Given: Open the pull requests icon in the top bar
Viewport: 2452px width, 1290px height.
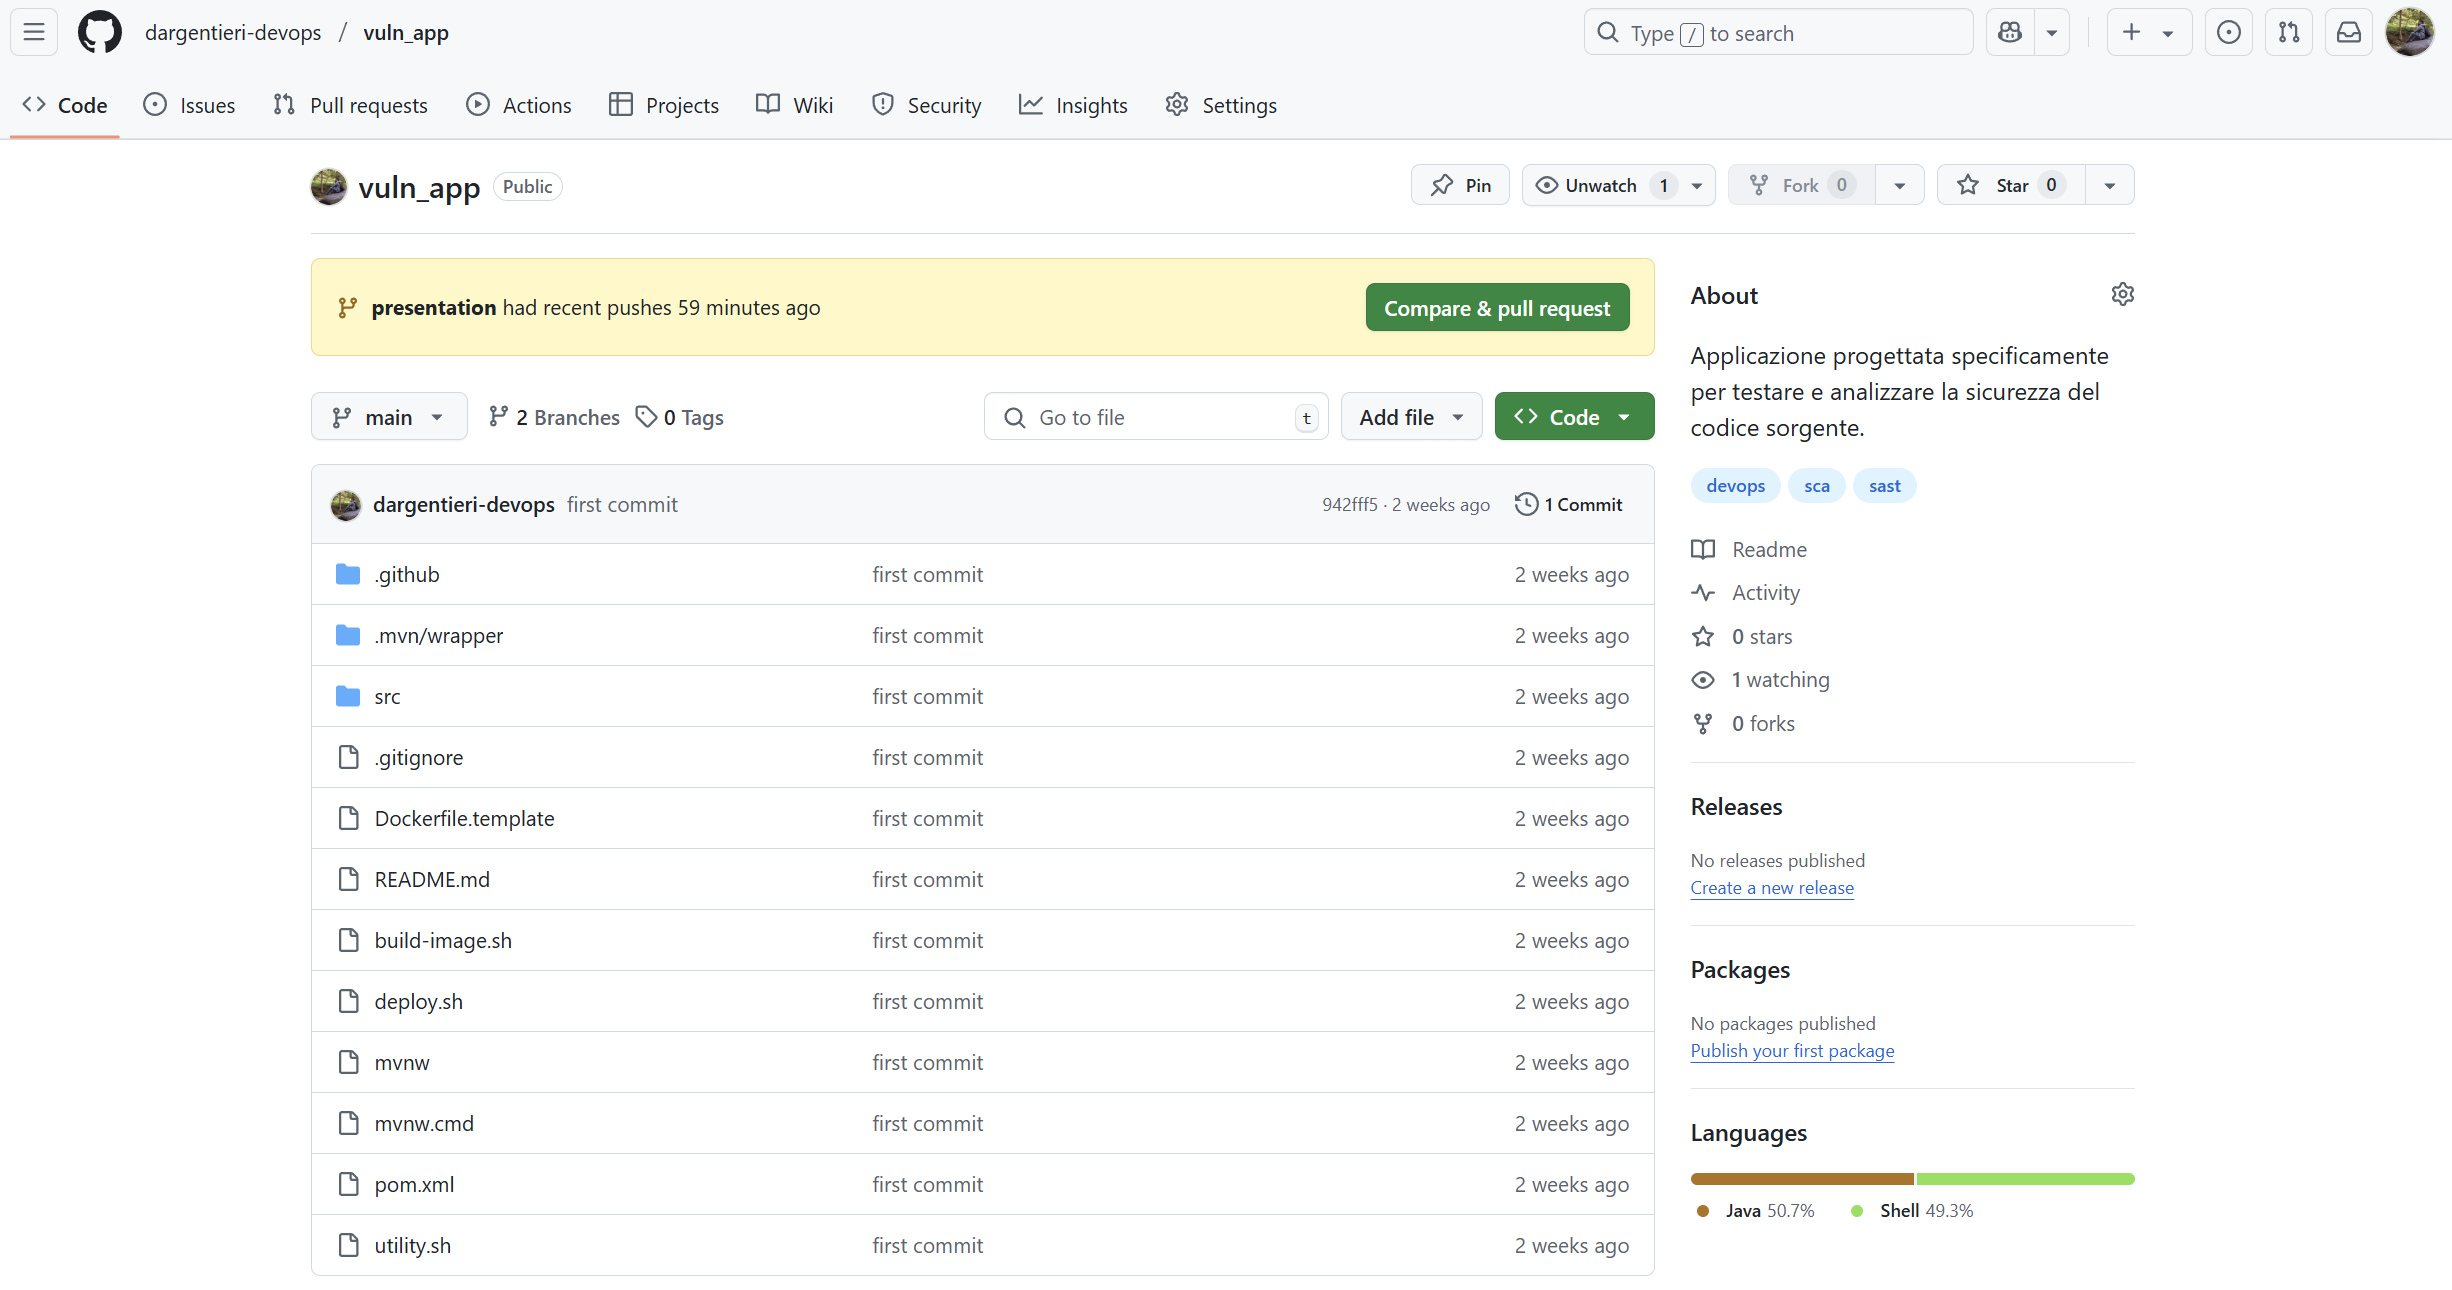Looking at the screenshot, I should click(x=2289, y=32).
